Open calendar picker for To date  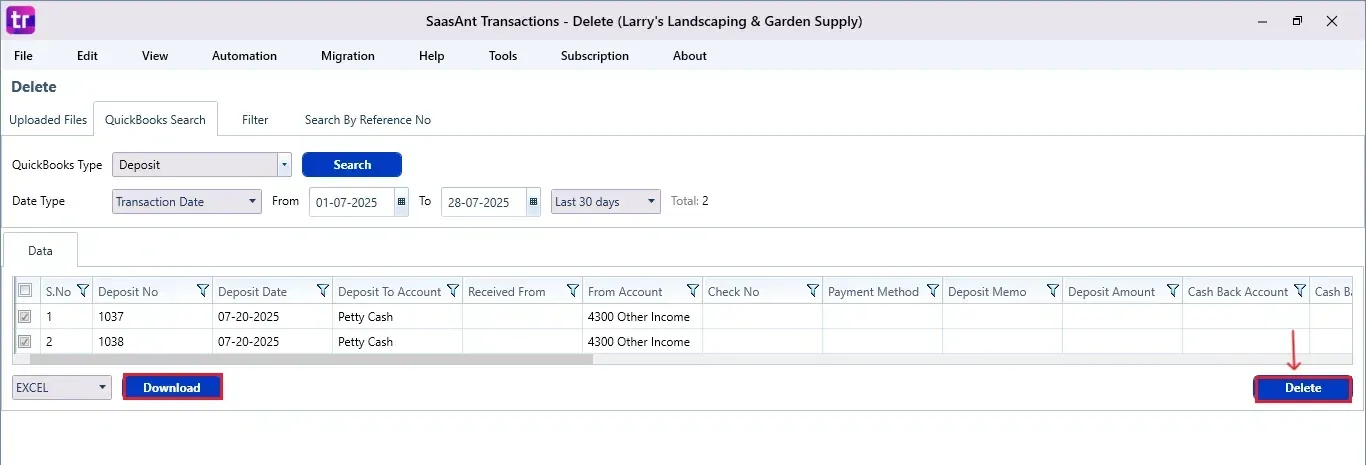[533, 202]
